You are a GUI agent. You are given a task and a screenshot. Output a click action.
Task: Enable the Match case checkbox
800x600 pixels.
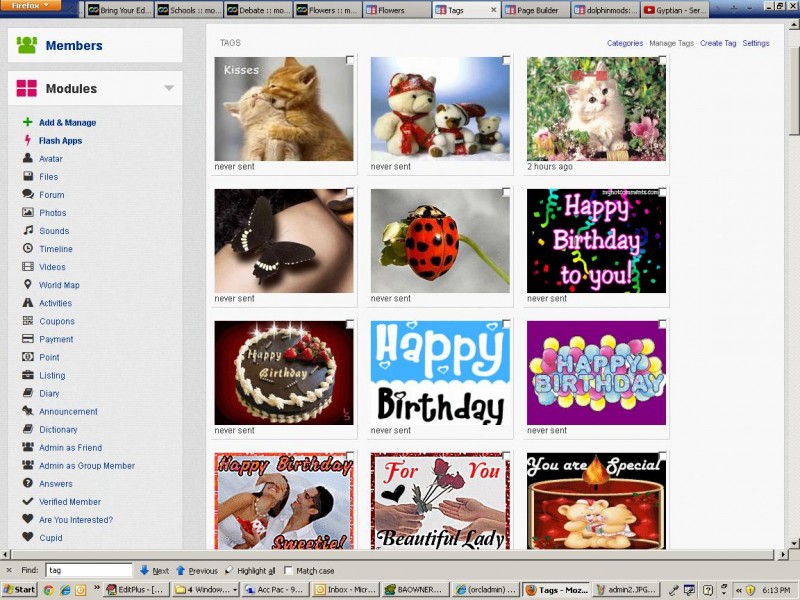click(x=289, y=570)
